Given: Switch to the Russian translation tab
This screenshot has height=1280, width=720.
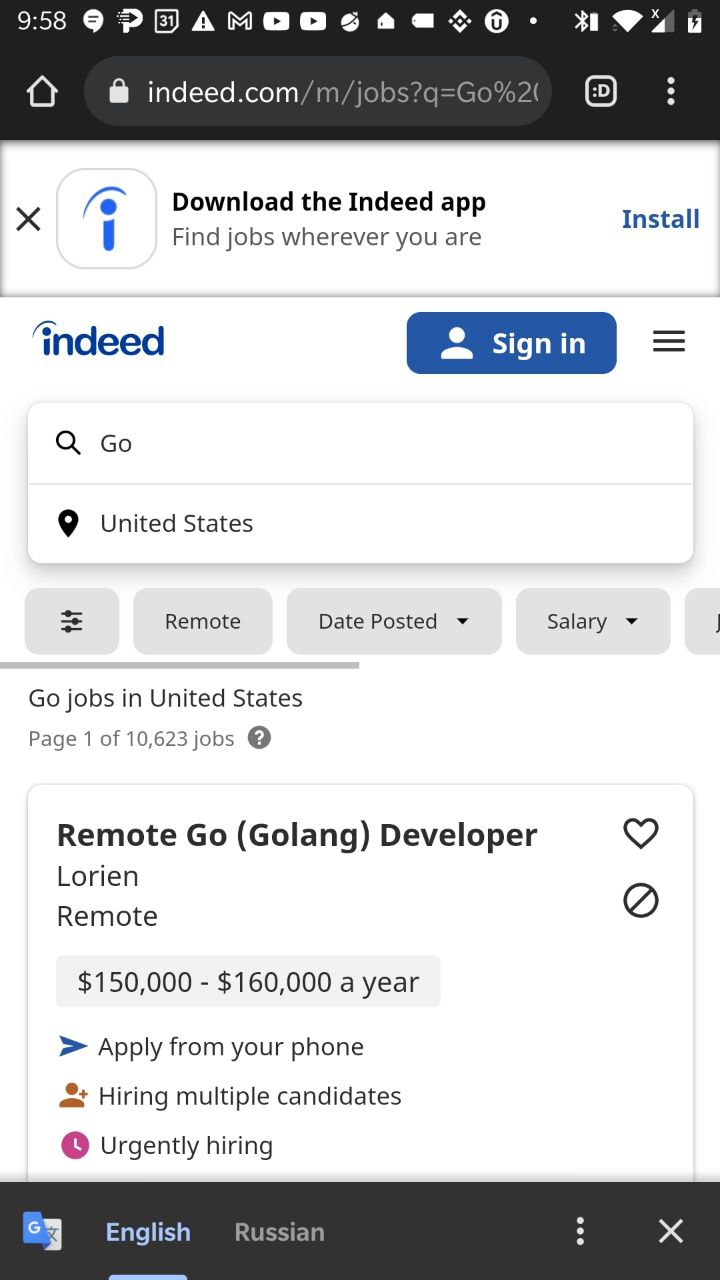Looking at the screenshot, I should click(x=279, y=1232).
